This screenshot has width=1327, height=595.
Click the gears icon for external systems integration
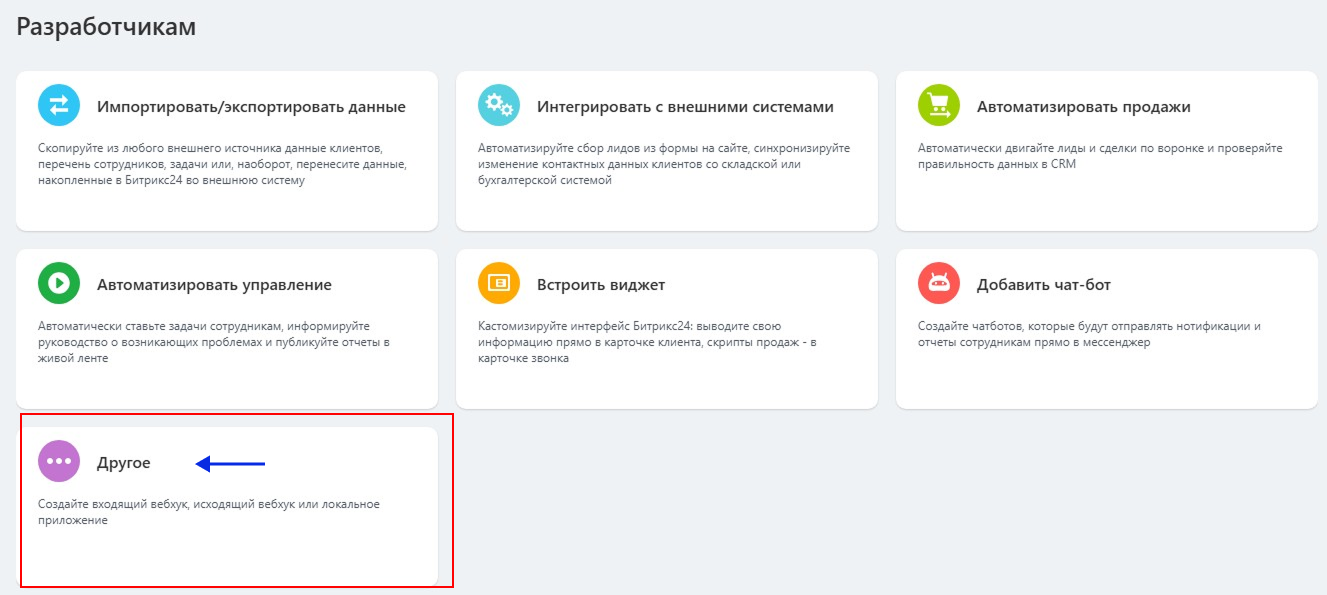pos(498,106)
